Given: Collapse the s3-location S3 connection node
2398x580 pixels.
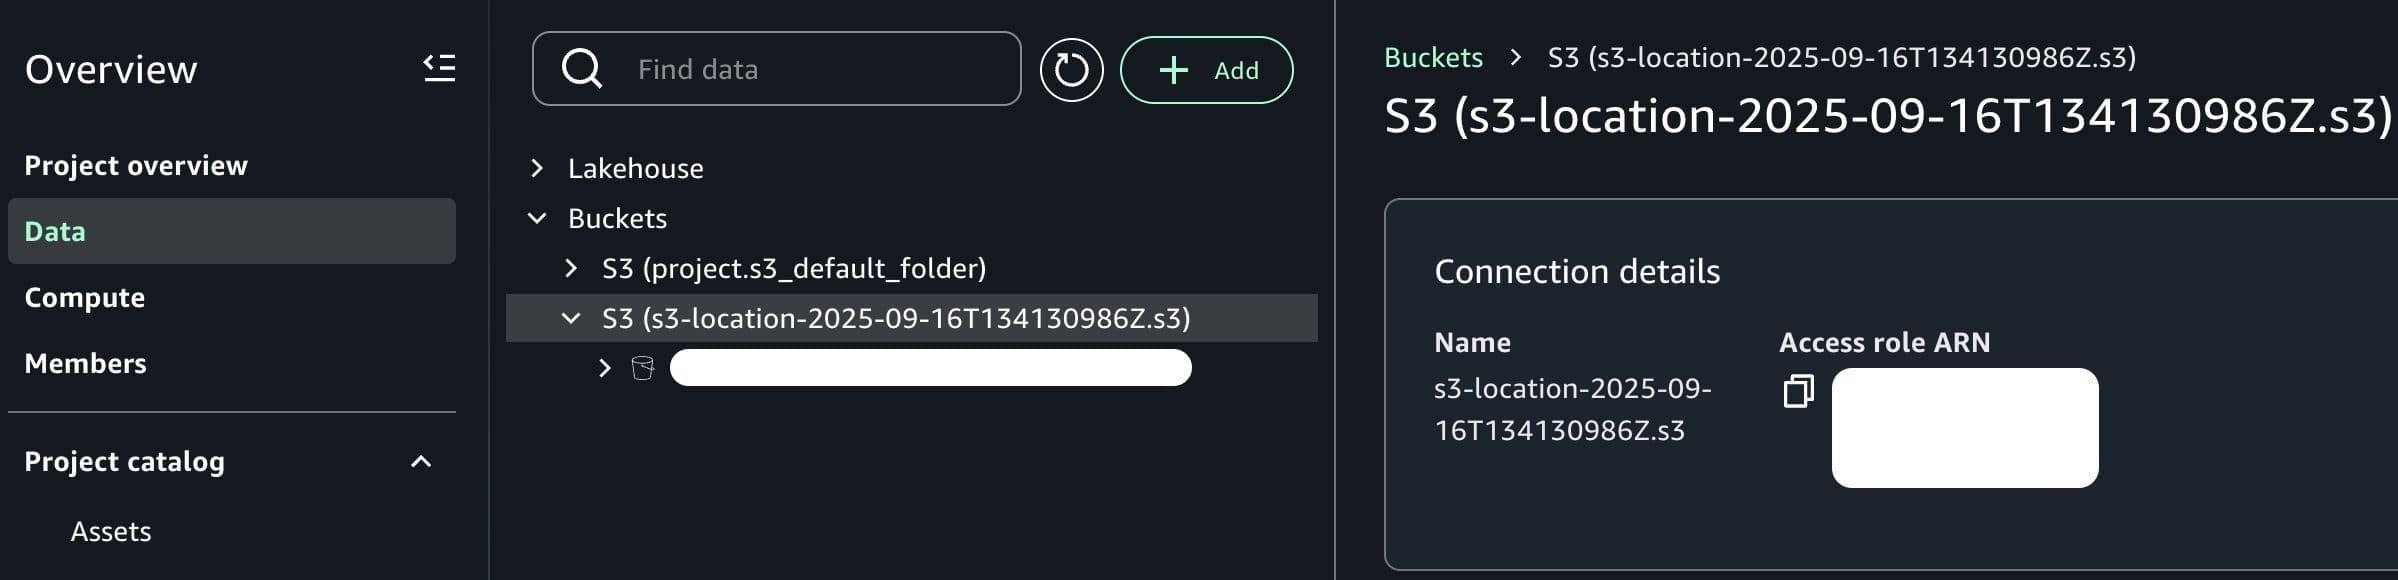Looking at the screenshot, I should tap(571, 318).
